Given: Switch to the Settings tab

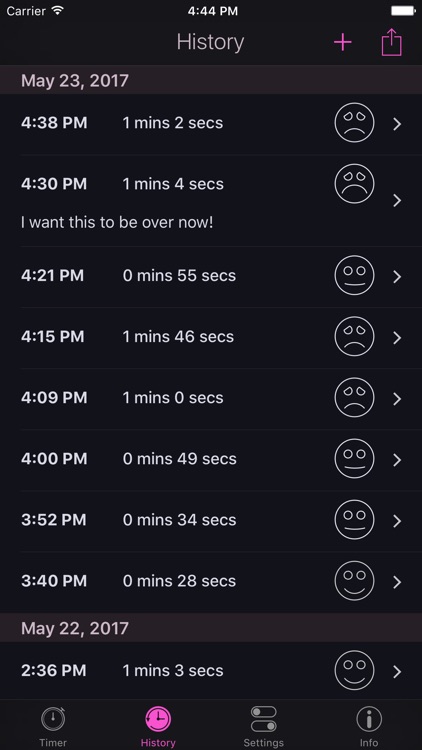Looking at the screenshot, I should (264, 727).
